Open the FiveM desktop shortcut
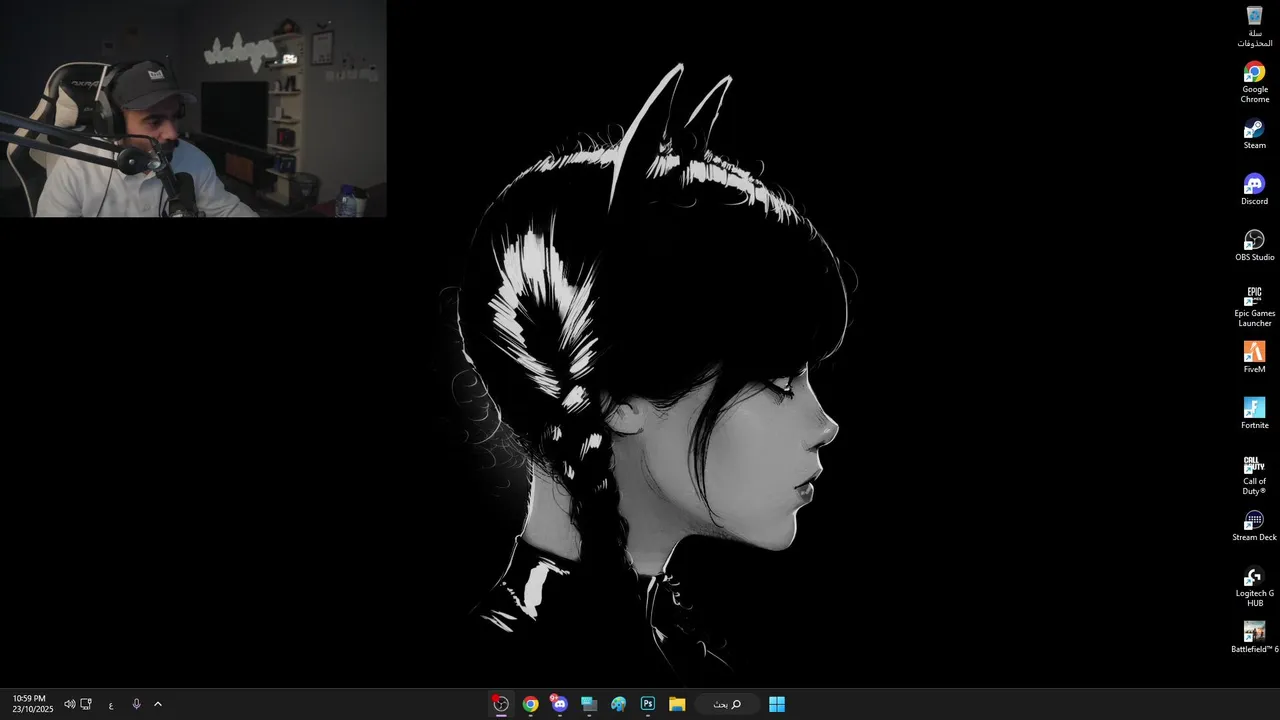Image resolution: width=1280 pixels, height=720 pixels. pyautogui.click(x=1254, y=358)
